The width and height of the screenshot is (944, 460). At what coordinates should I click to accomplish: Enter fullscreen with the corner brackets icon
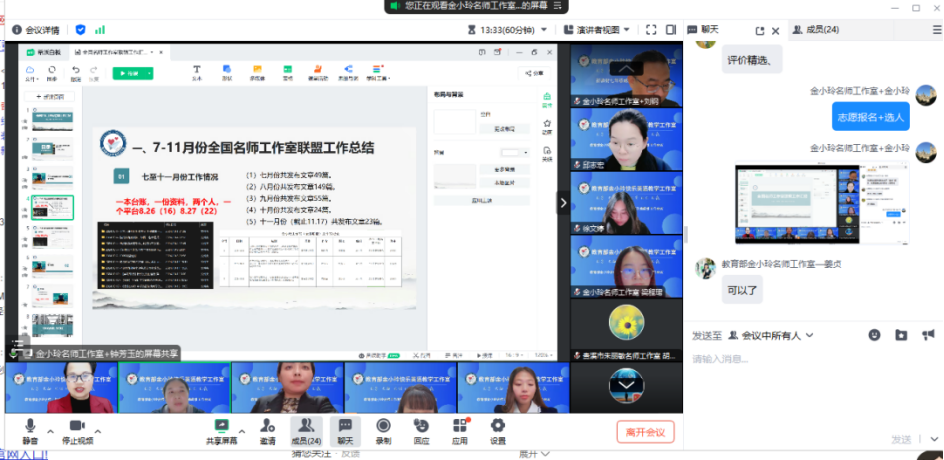point(651,30)
